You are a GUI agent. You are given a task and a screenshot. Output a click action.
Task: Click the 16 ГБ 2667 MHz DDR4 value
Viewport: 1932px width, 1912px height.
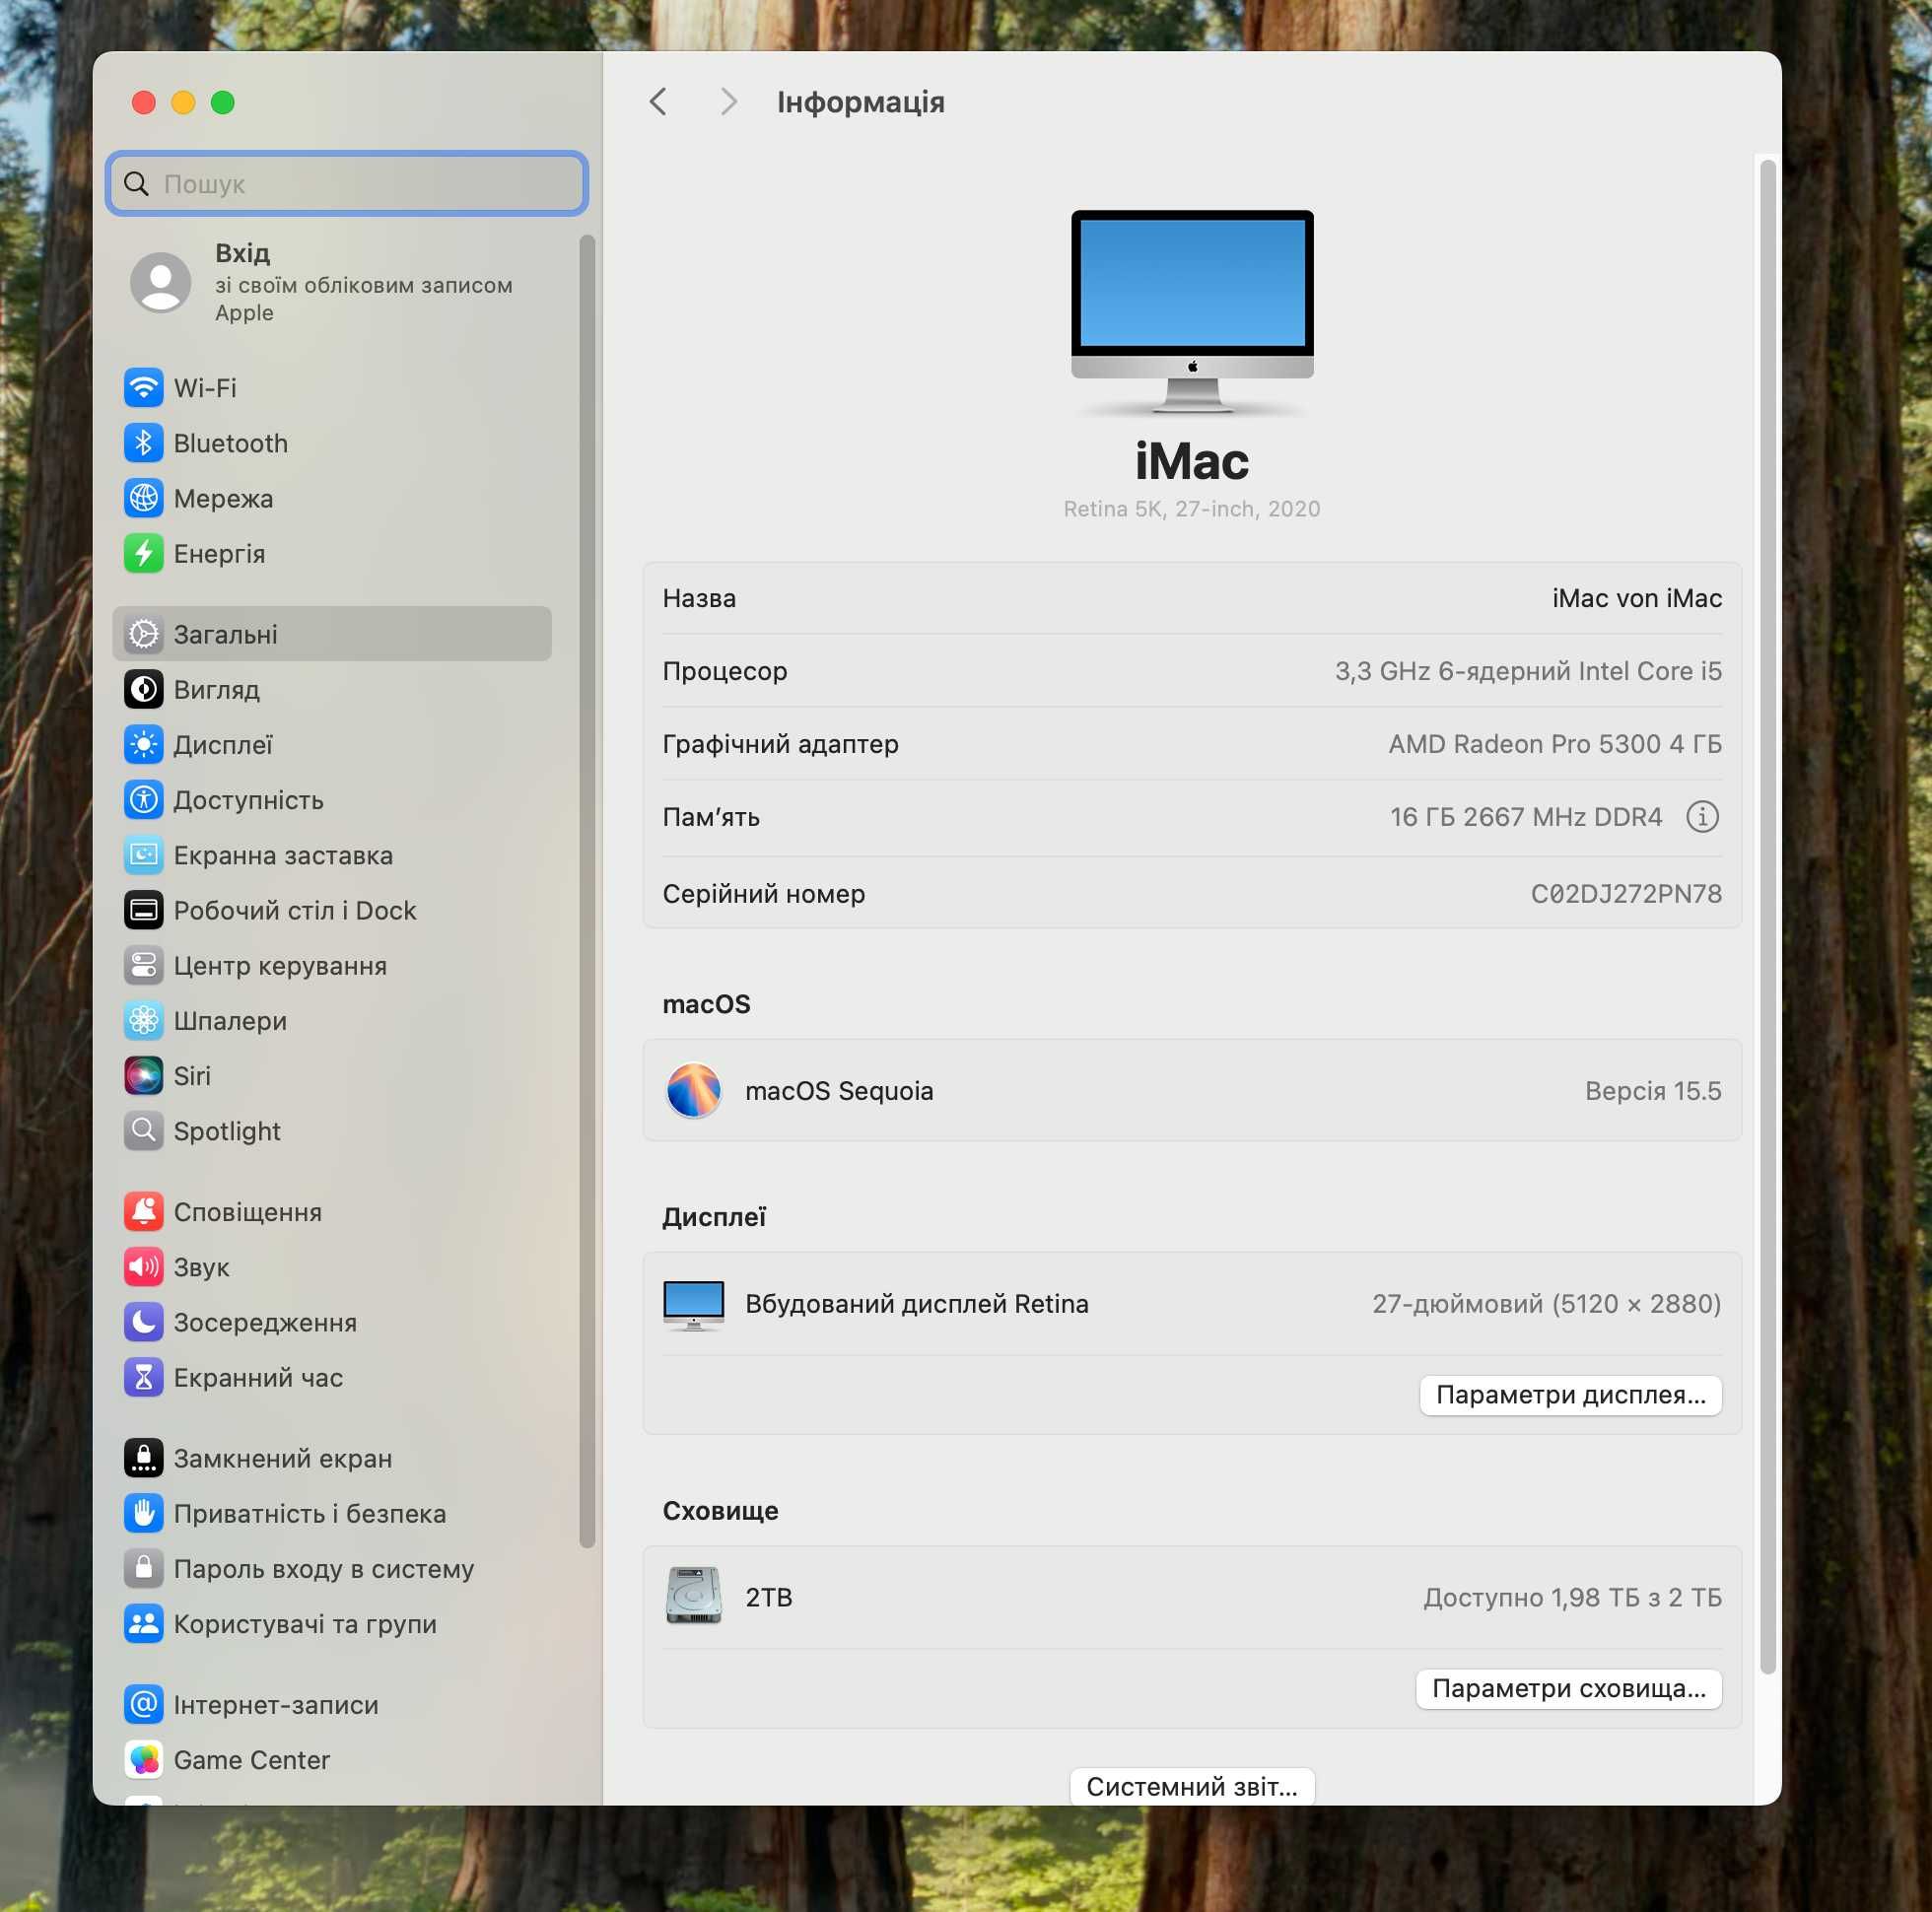pyautogui.click(x=1525, y=817)
